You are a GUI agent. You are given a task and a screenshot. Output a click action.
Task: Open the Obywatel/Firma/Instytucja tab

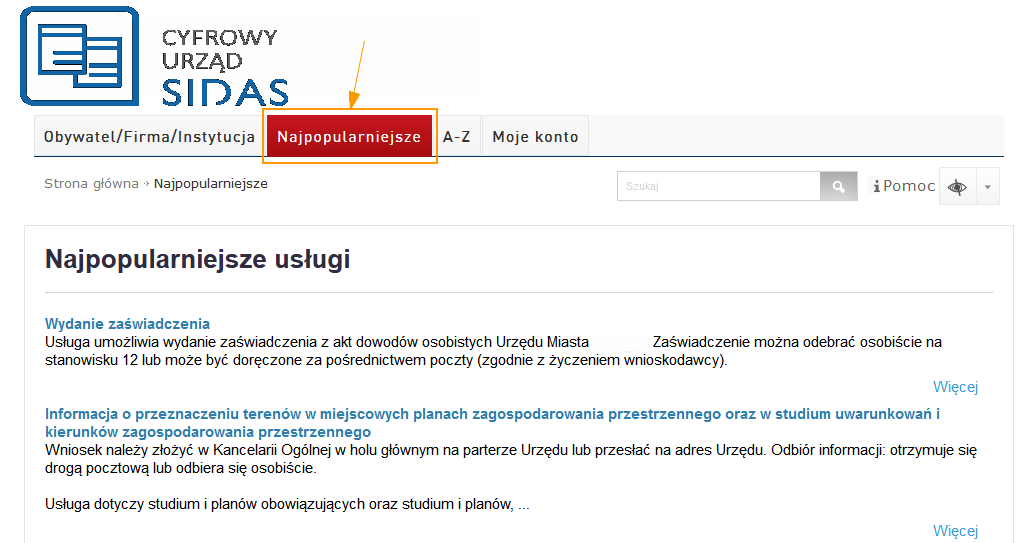tap(149, 137)
